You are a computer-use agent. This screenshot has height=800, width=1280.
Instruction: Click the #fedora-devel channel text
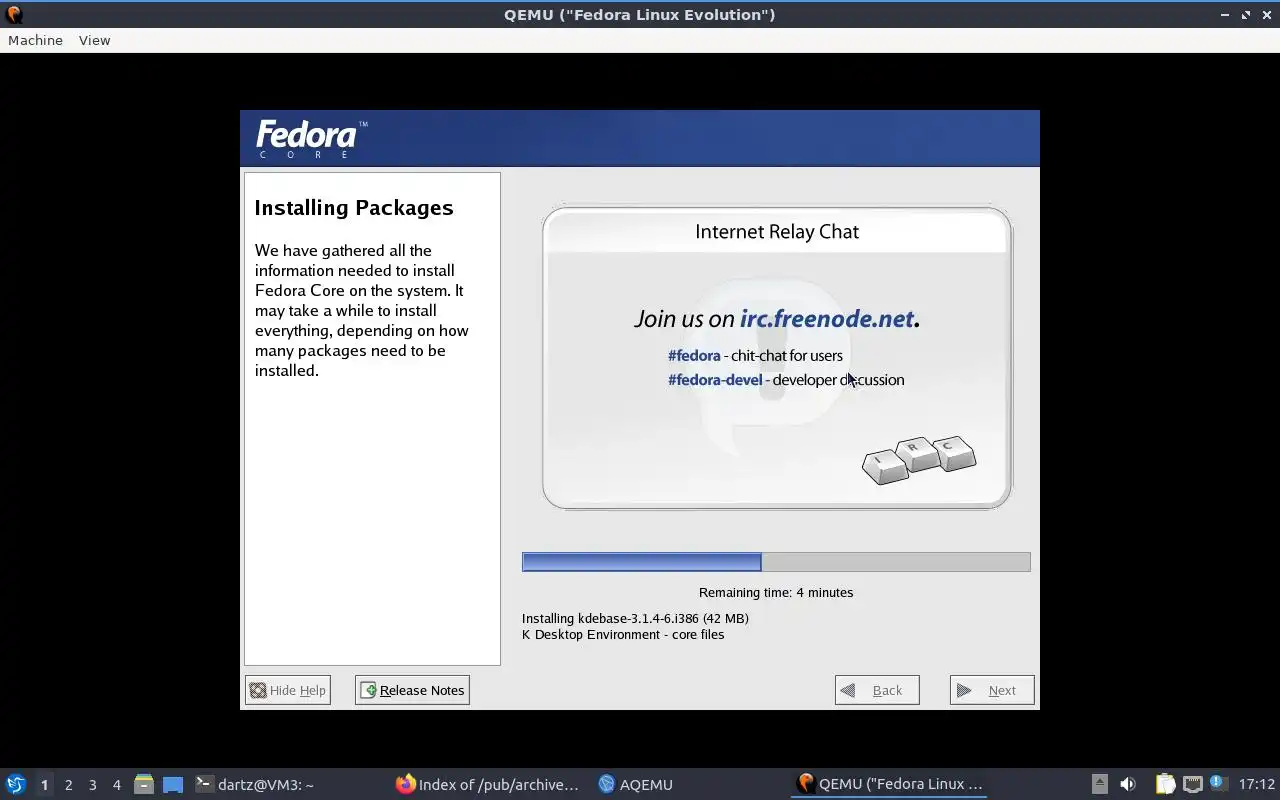715,379
